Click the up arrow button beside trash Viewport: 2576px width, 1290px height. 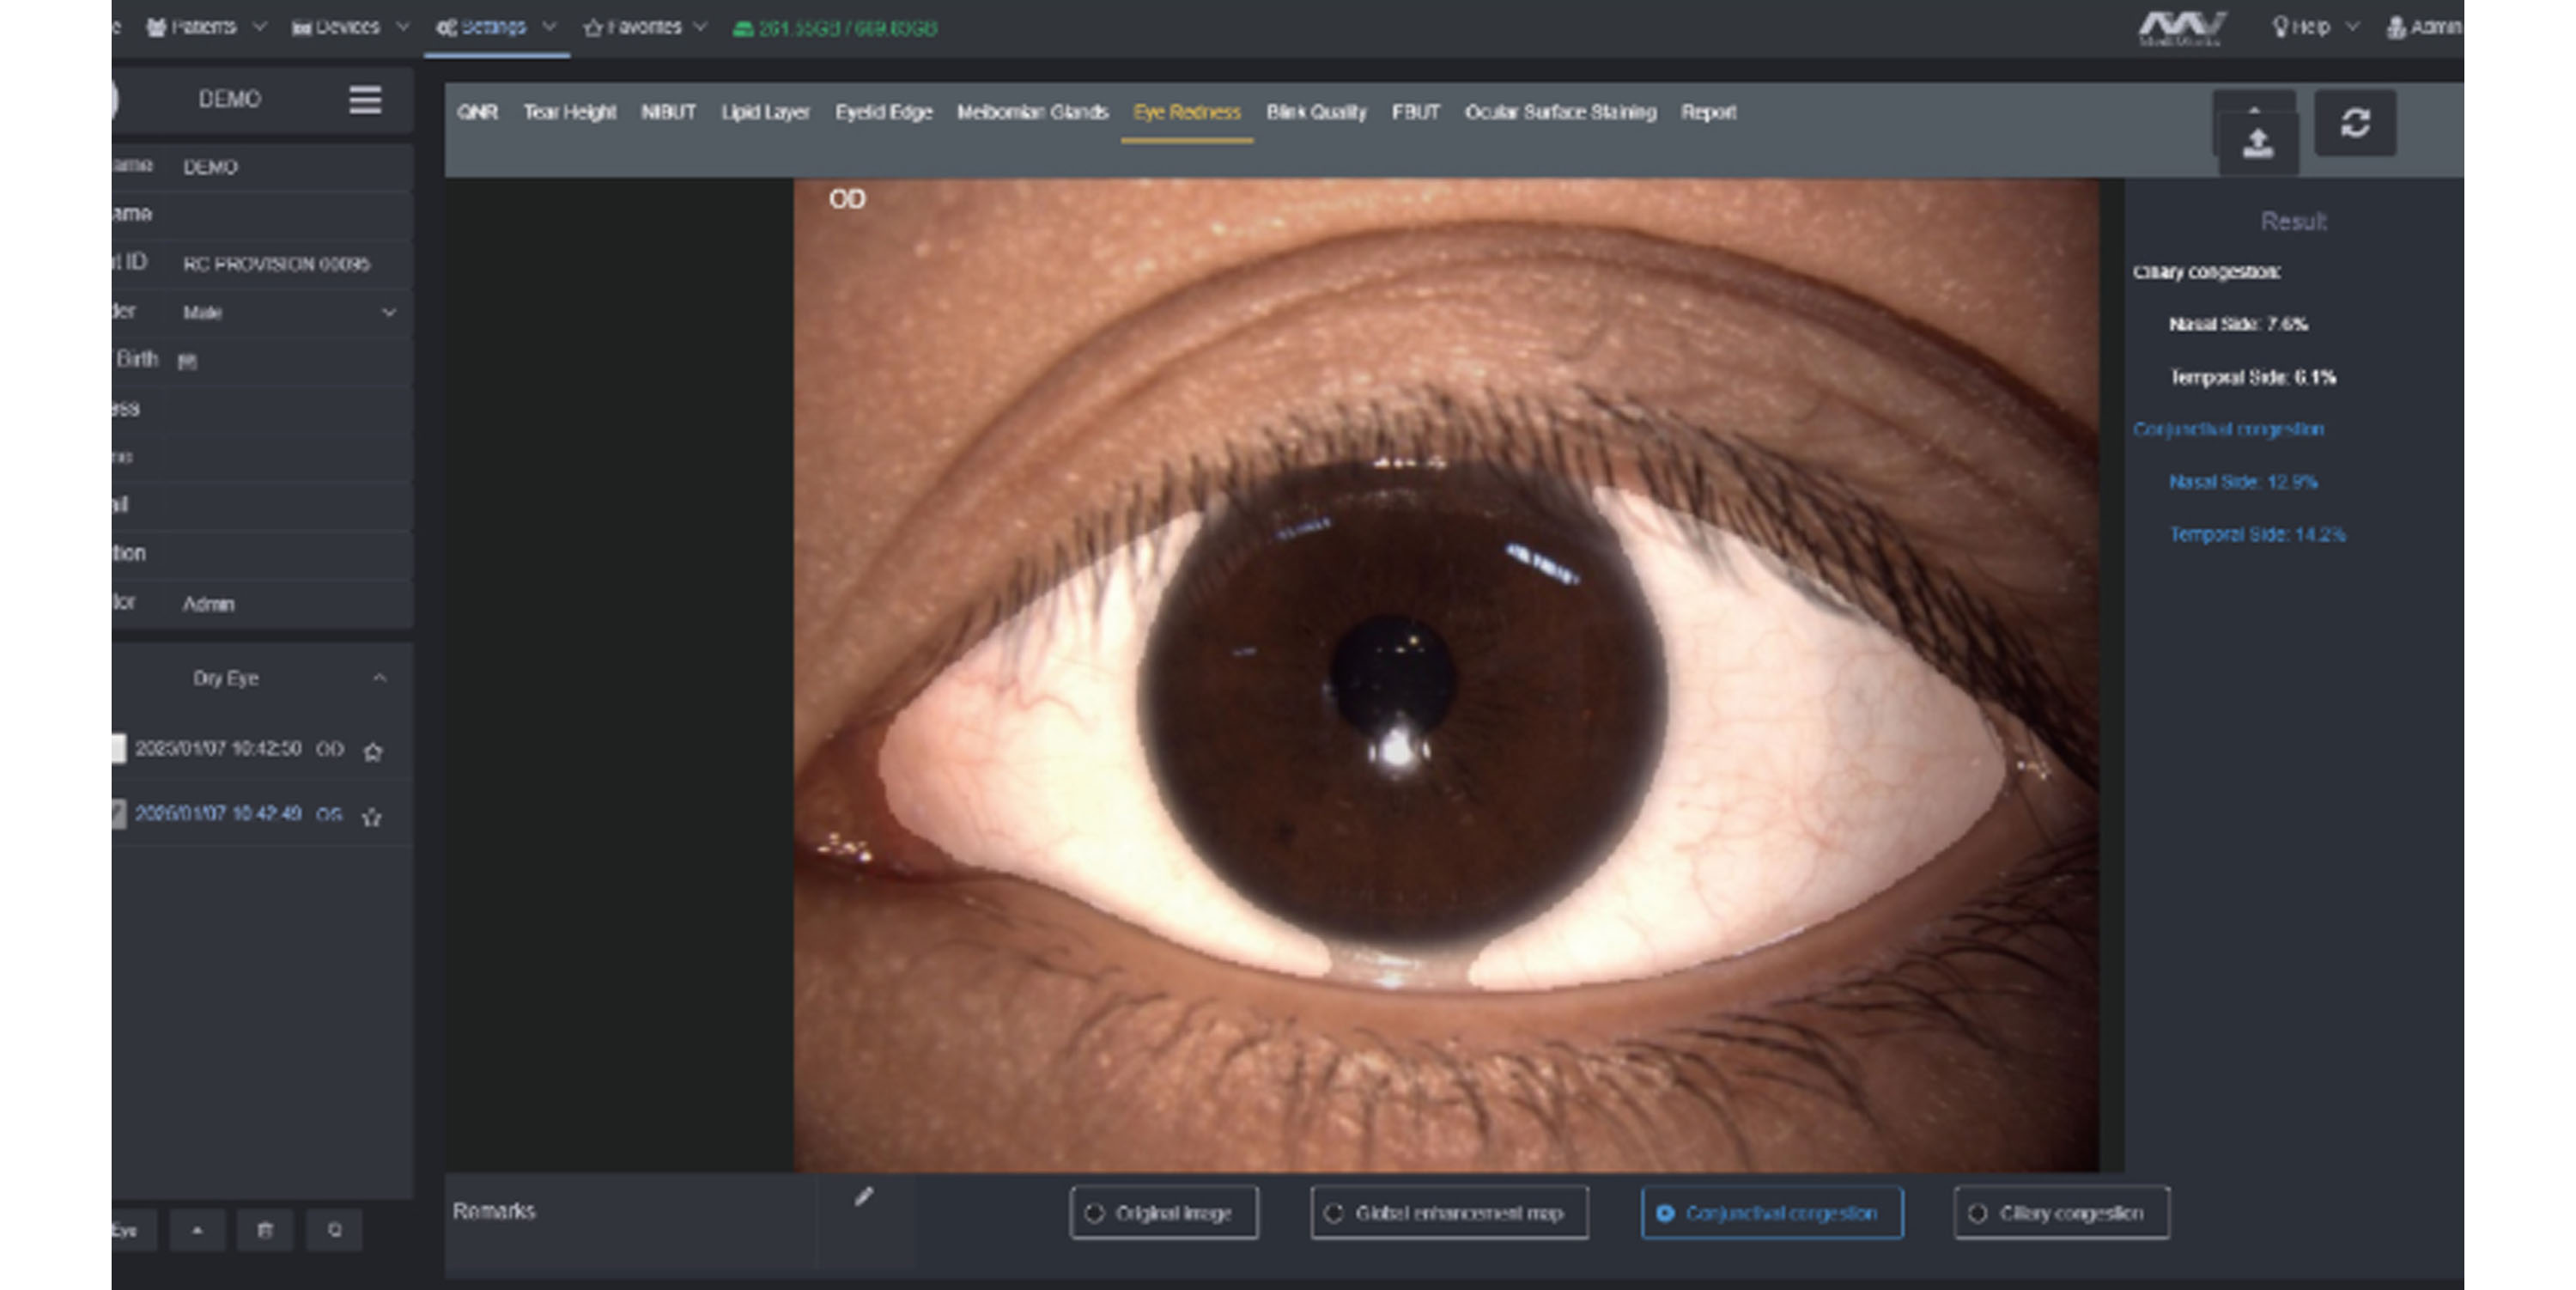tap(197, 1230)
